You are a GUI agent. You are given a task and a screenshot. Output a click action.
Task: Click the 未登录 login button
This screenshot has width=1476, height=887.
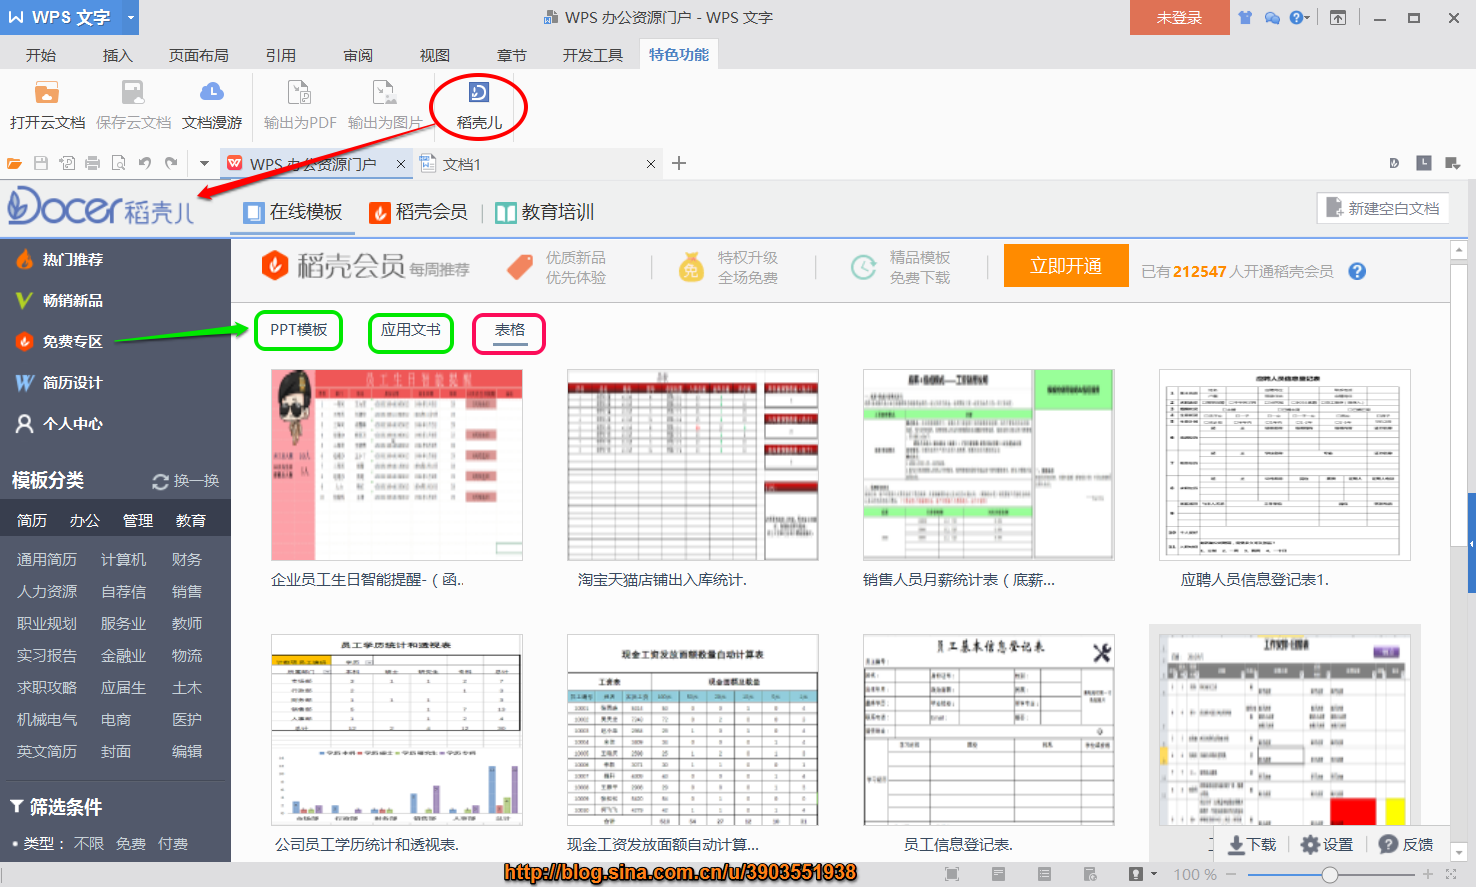point(1180,18)
